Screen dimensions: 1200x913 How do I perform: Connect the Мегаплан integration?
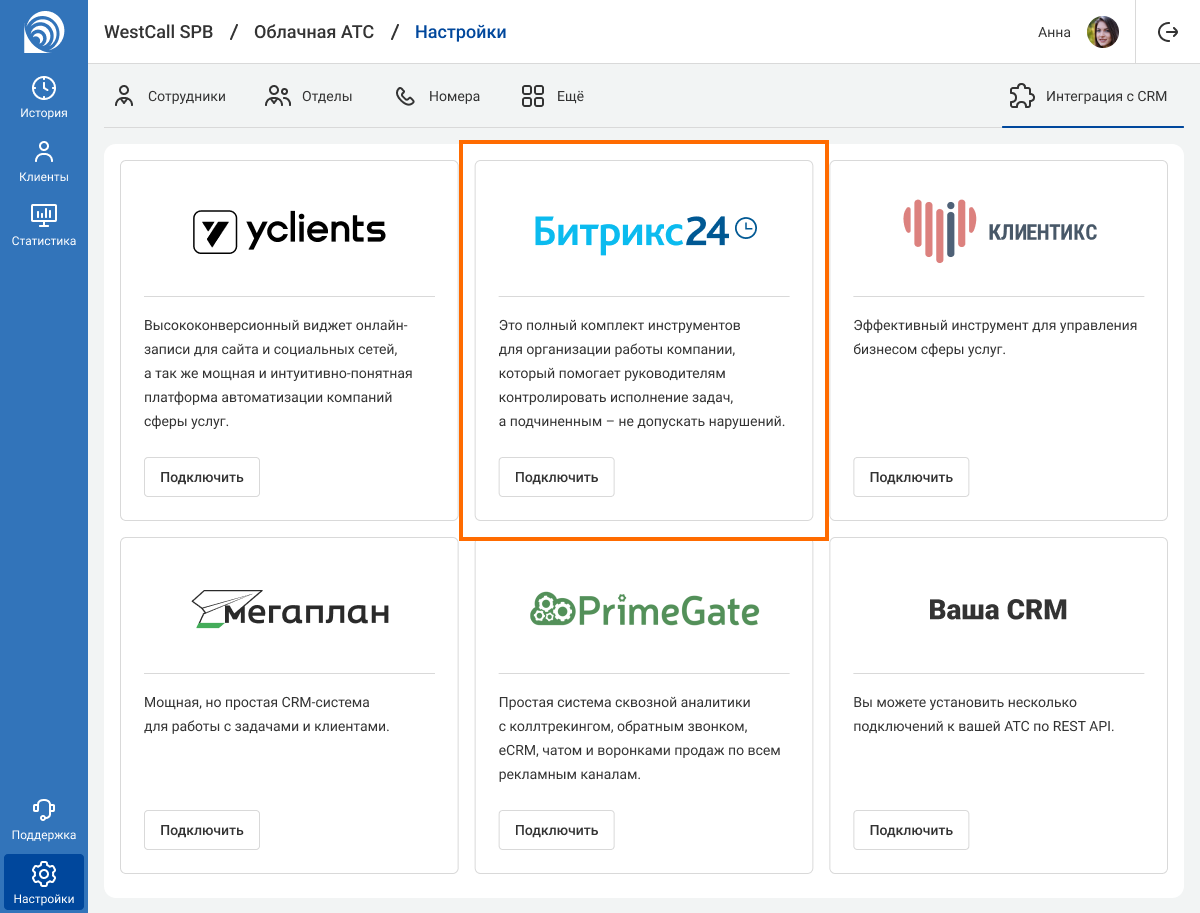202,830
